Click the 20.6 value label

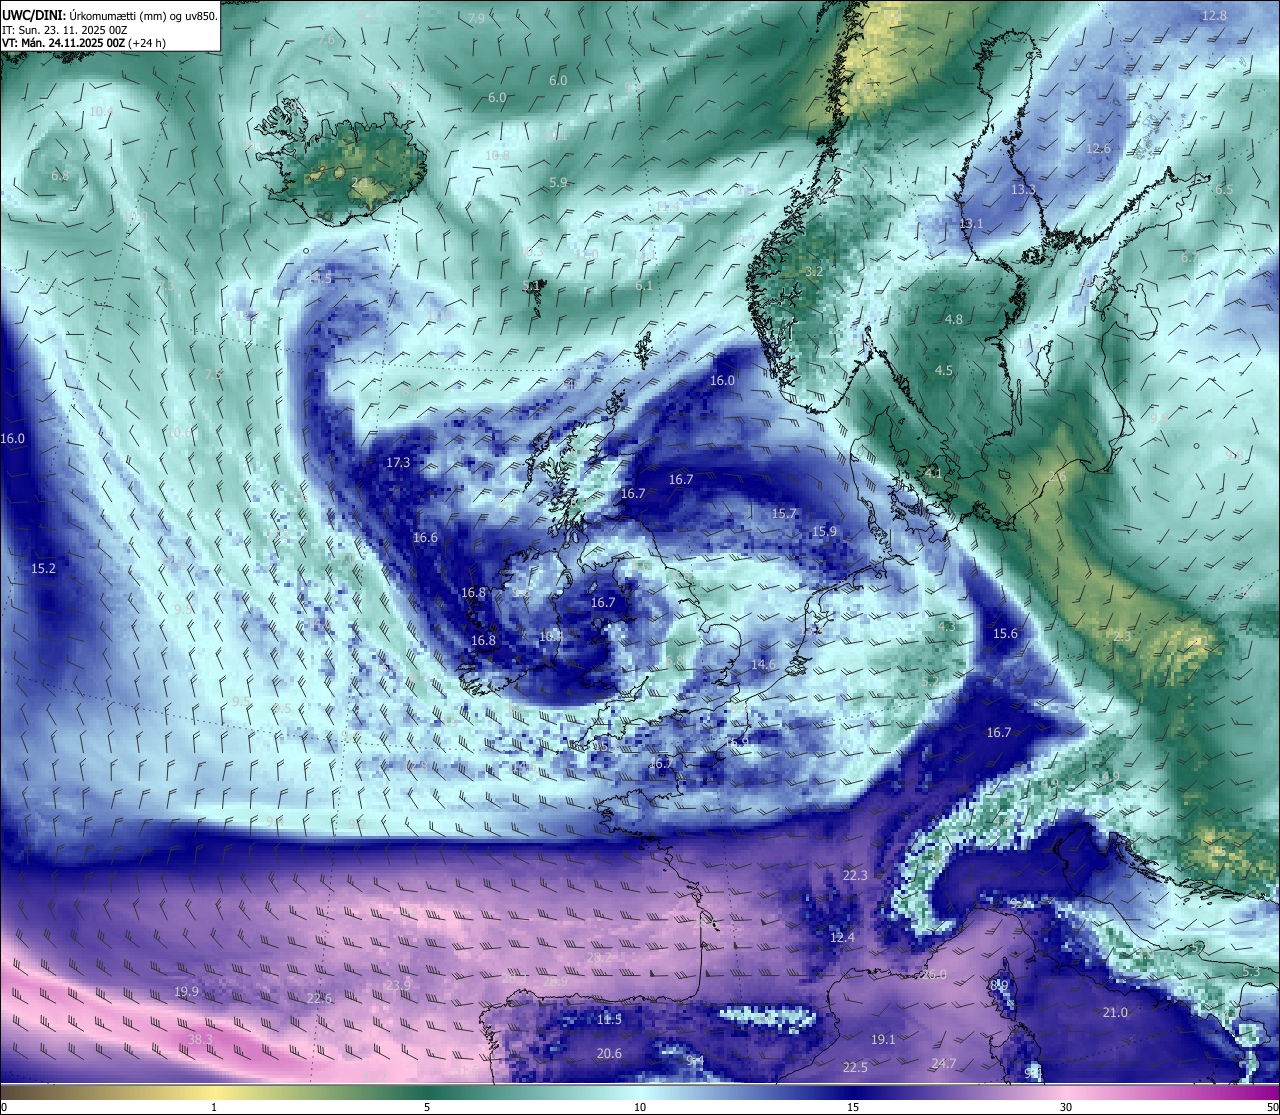(609, 1053)
